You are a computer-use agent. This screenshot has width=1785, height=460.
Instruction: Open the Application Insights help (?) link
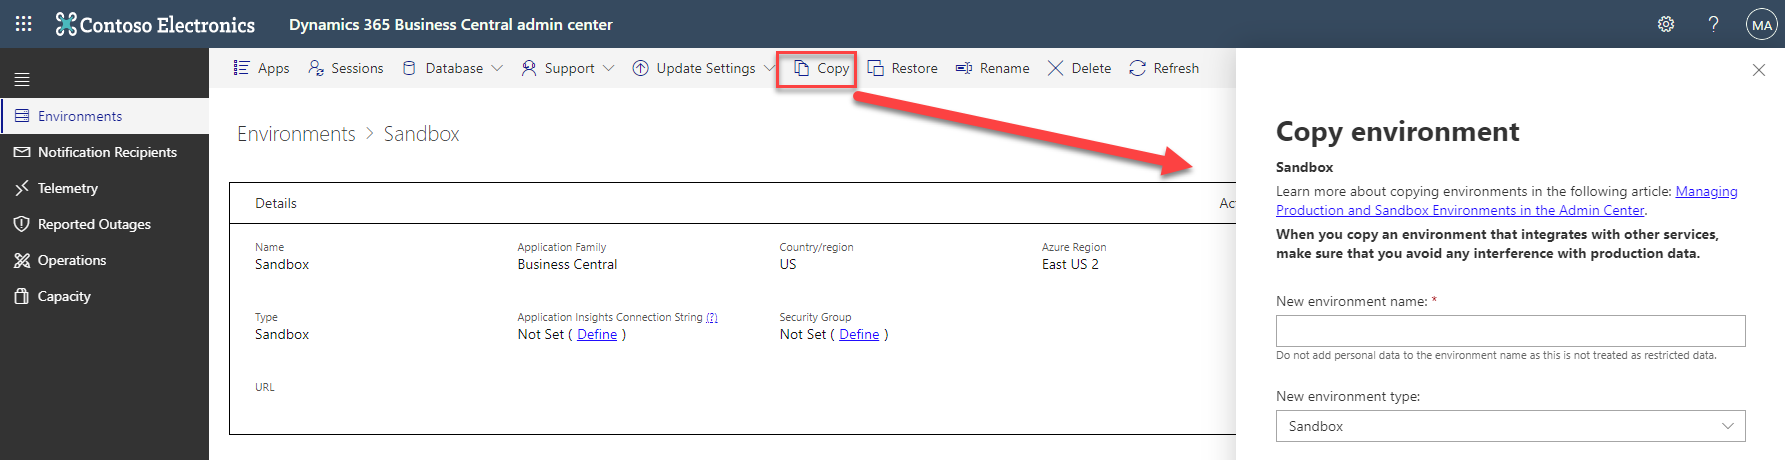(712, 317)
